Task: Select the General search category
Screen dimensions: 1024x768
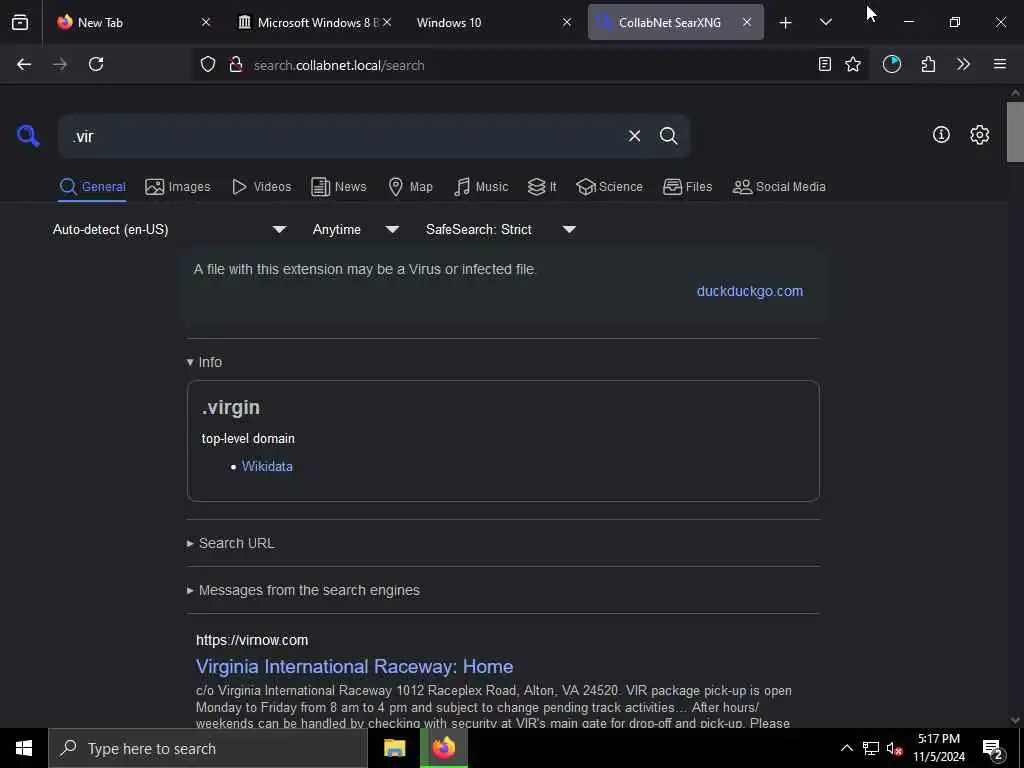Action: pyautogui.click(x=92, y=187)
